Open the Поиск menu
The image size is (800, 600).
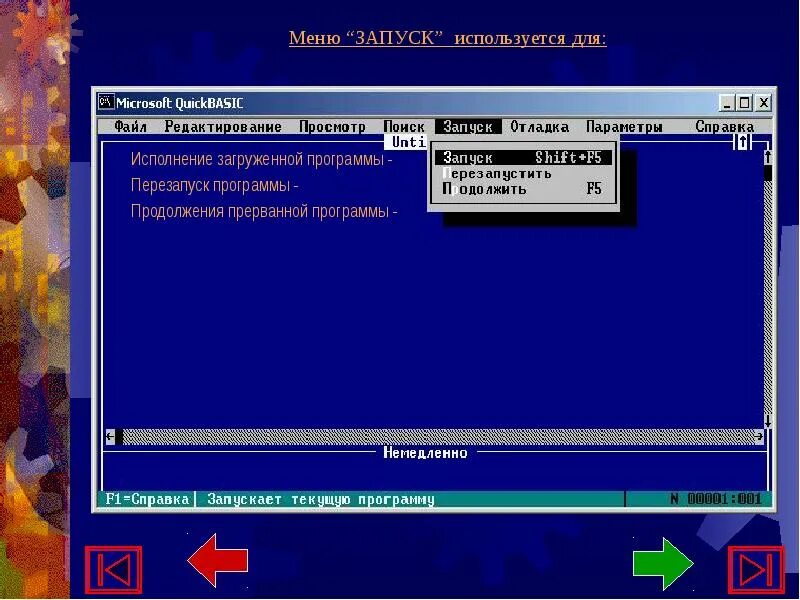[404, 127]
